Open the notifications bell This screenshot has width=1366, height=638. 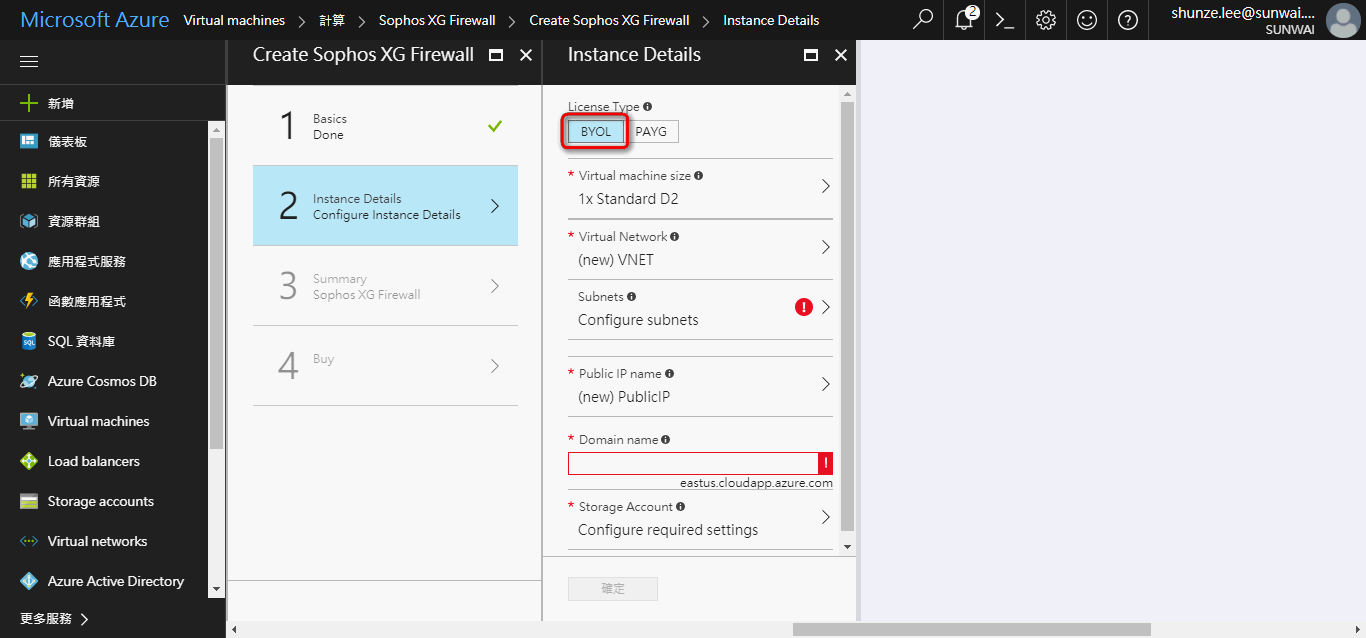pos(964,20)
